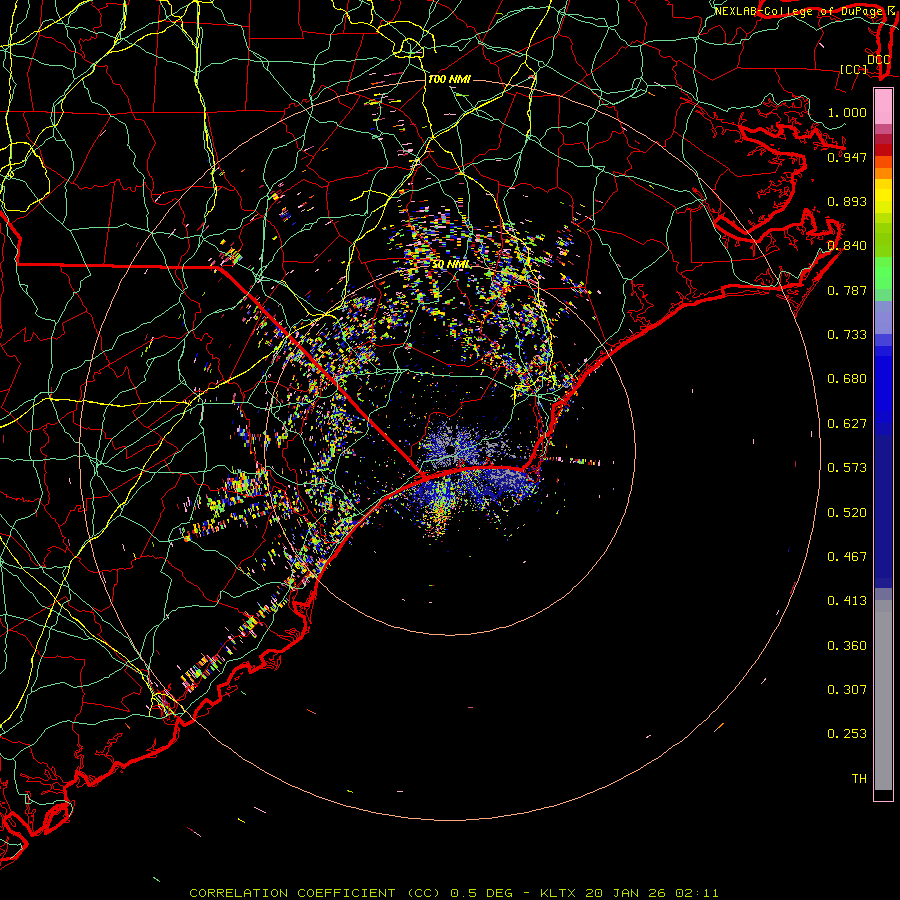Click the 0.947 scale value
Screen dimensions: 900x900
(x=847, y=157)
